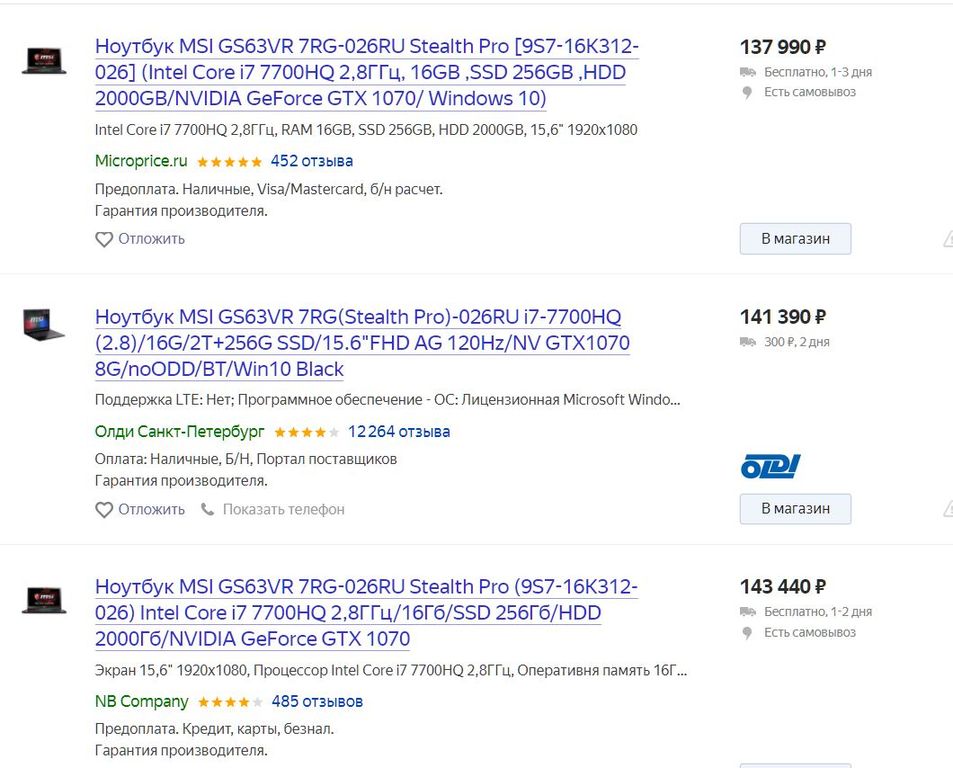The width and height of the screenshot is (953, 768).
Task: Go to store for 141 390 ₽ offer
Action: point(795,509)
